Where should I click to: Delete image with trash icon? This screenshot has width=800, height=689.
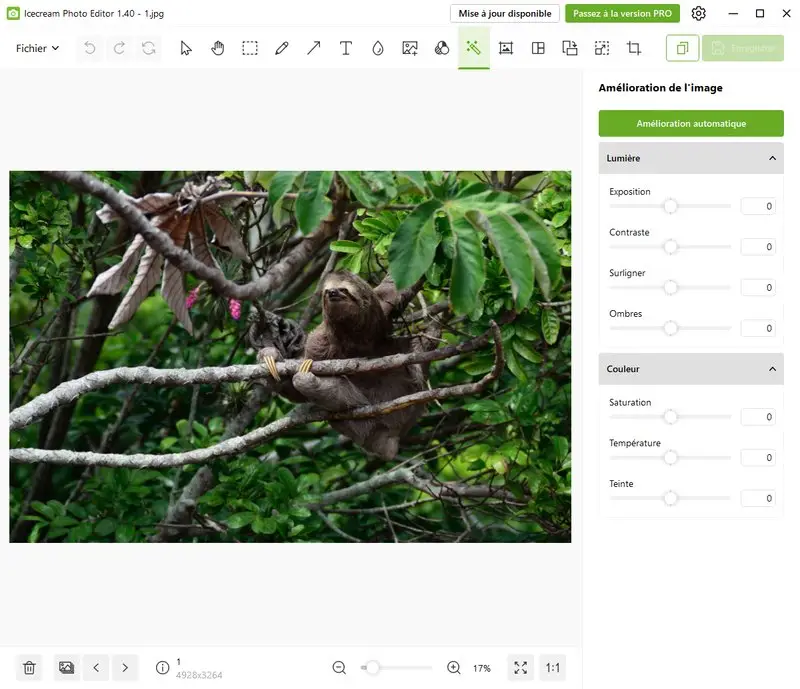pos(30,668)
